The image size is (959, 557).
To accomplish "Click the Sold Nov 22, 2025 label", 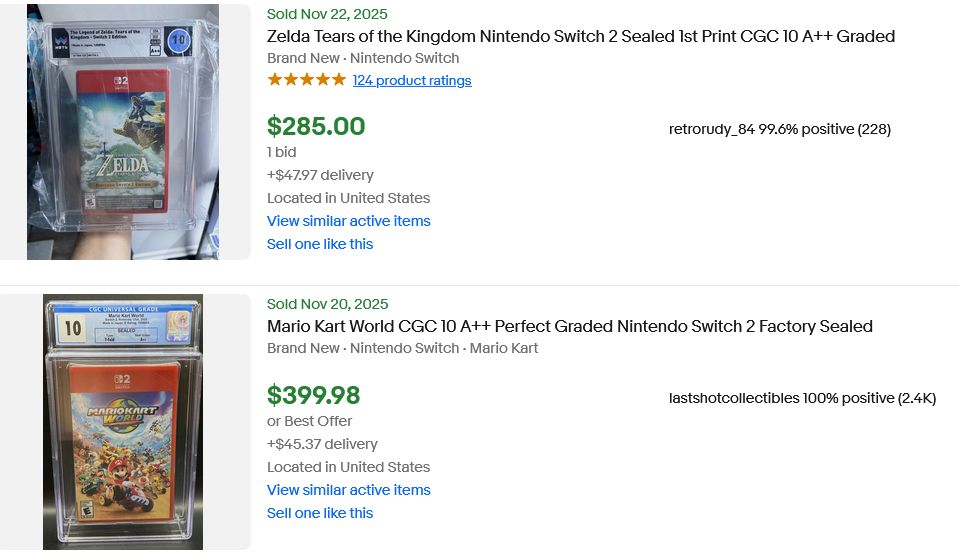I will pyautogui.click(x=327, y=14).
